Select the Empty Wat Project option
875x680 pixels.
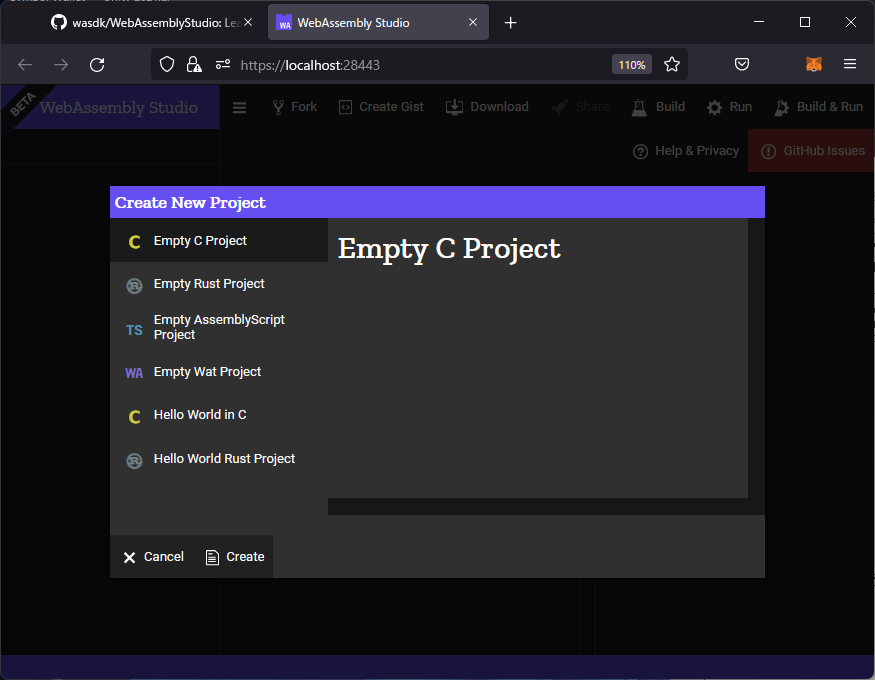point(207,372)
